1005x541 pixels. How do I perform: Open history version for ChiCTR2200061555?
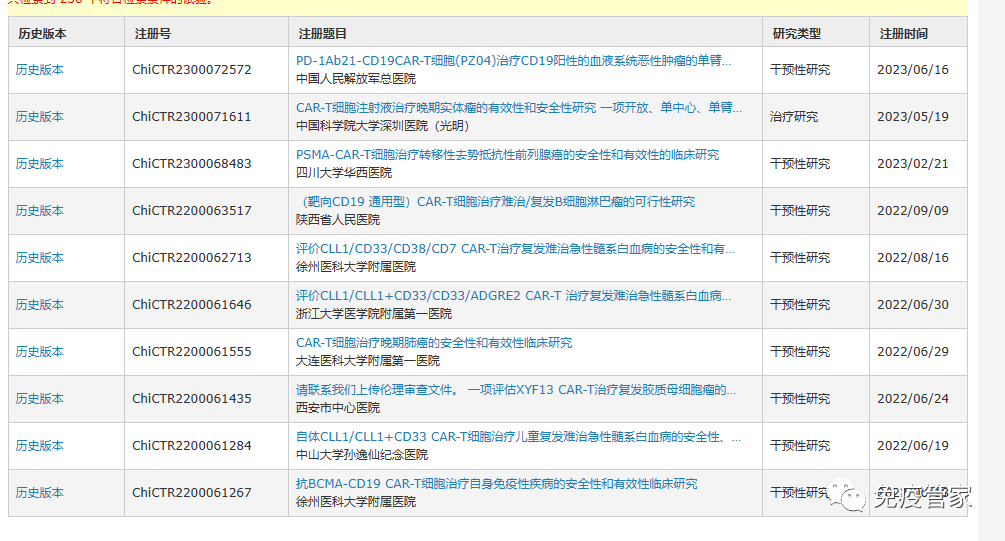[x=40, y=352]
